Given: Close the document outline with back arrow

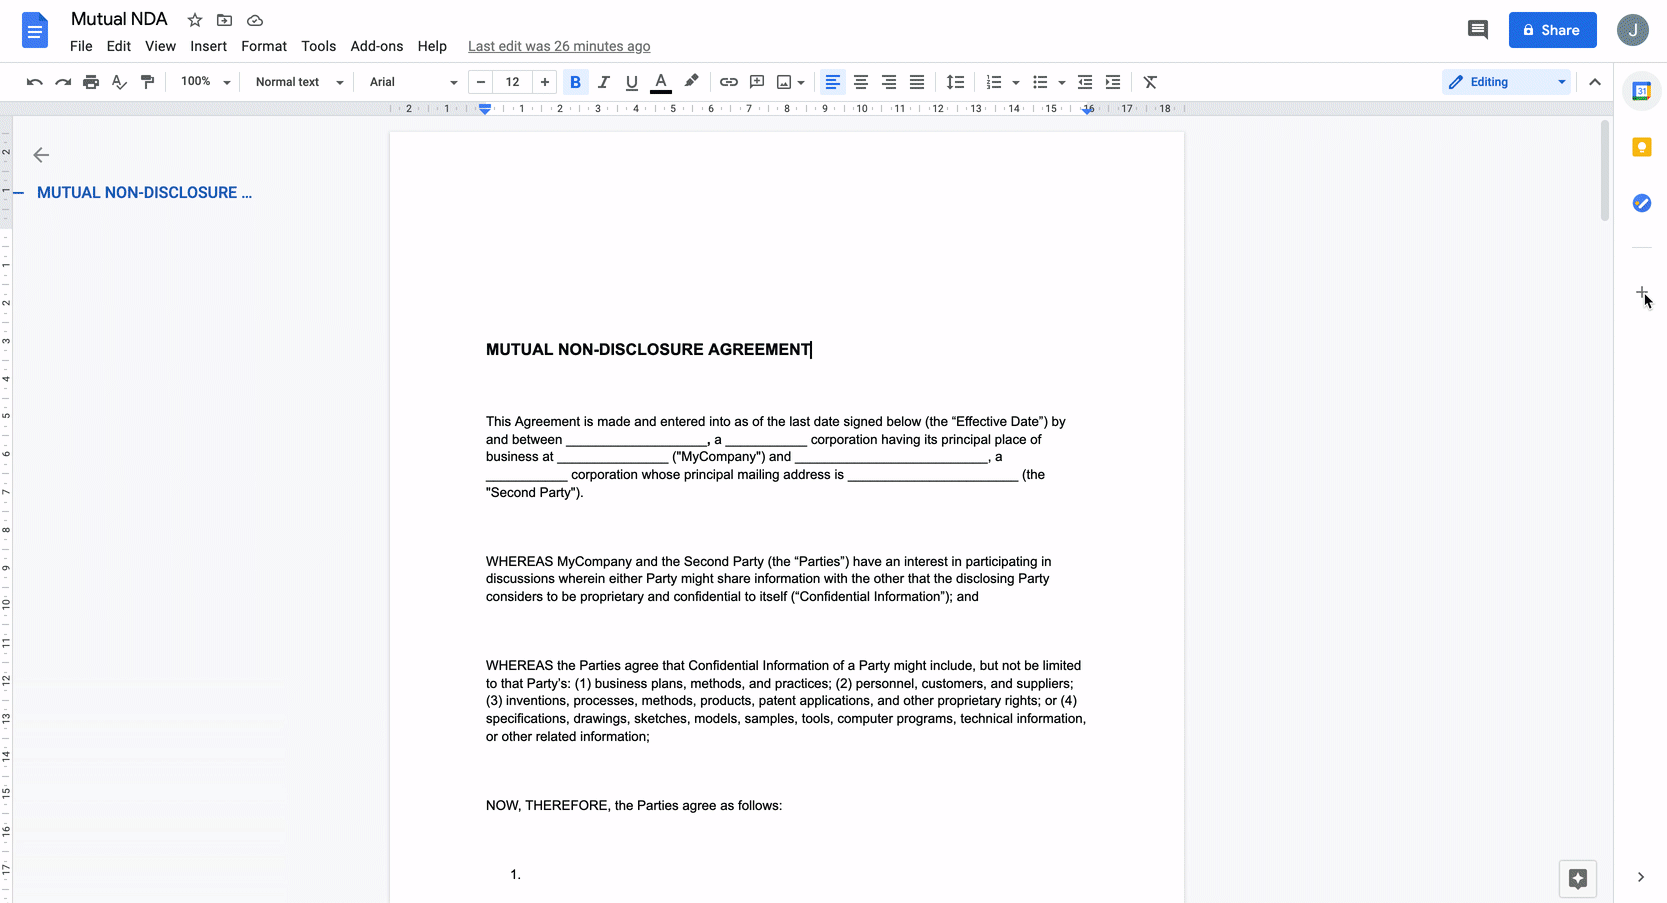Looking at the screenshot, I should click(x=41, y=155).
